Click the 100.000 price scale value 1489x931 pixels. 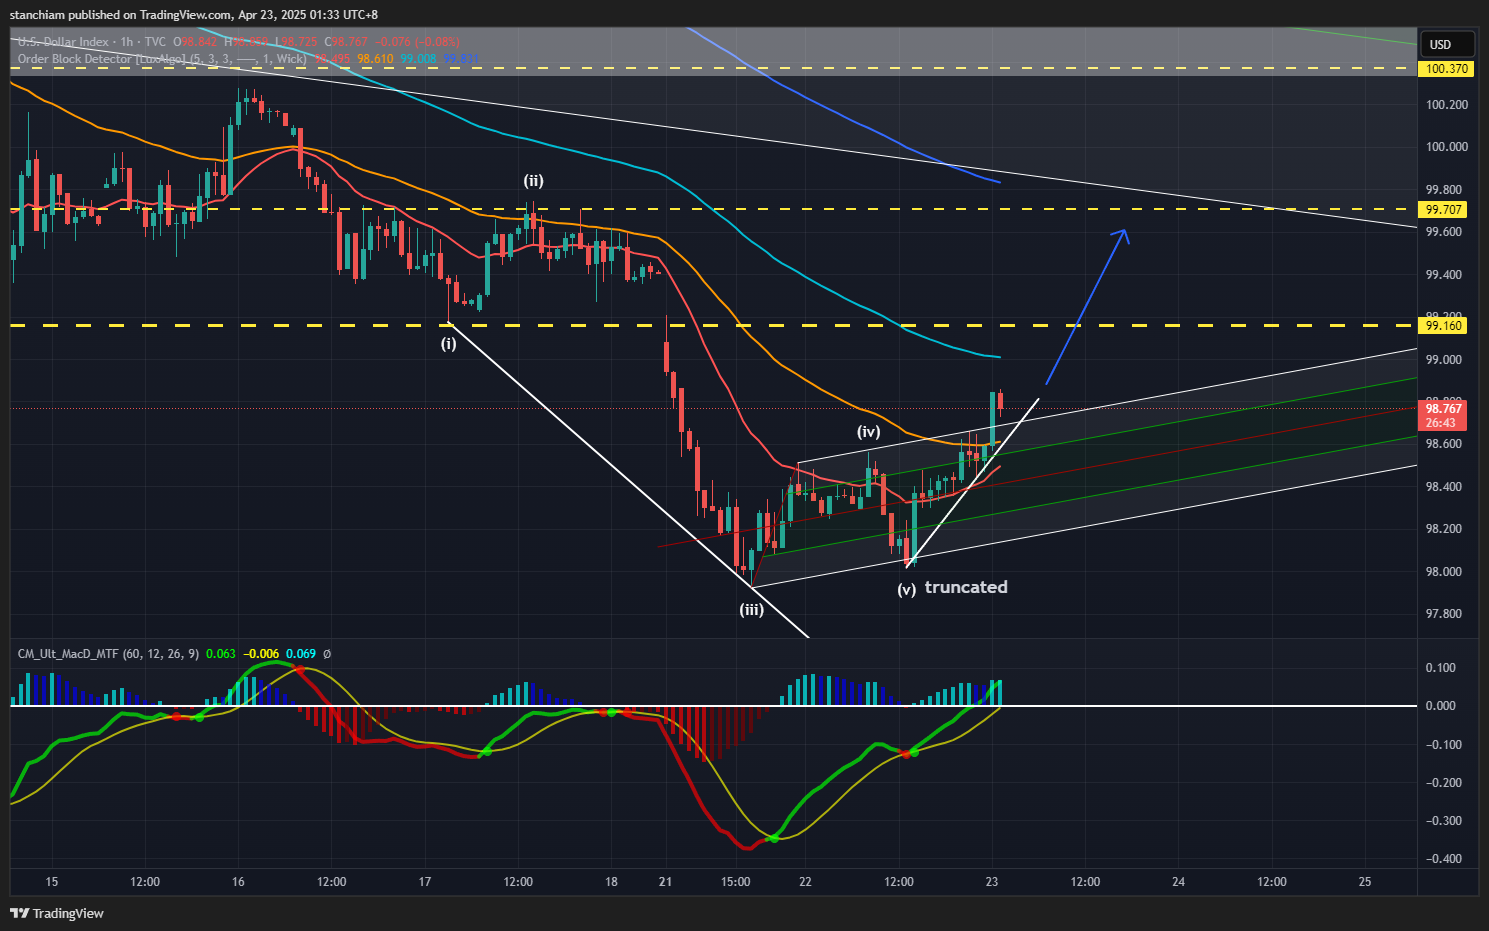(1447, 147)
